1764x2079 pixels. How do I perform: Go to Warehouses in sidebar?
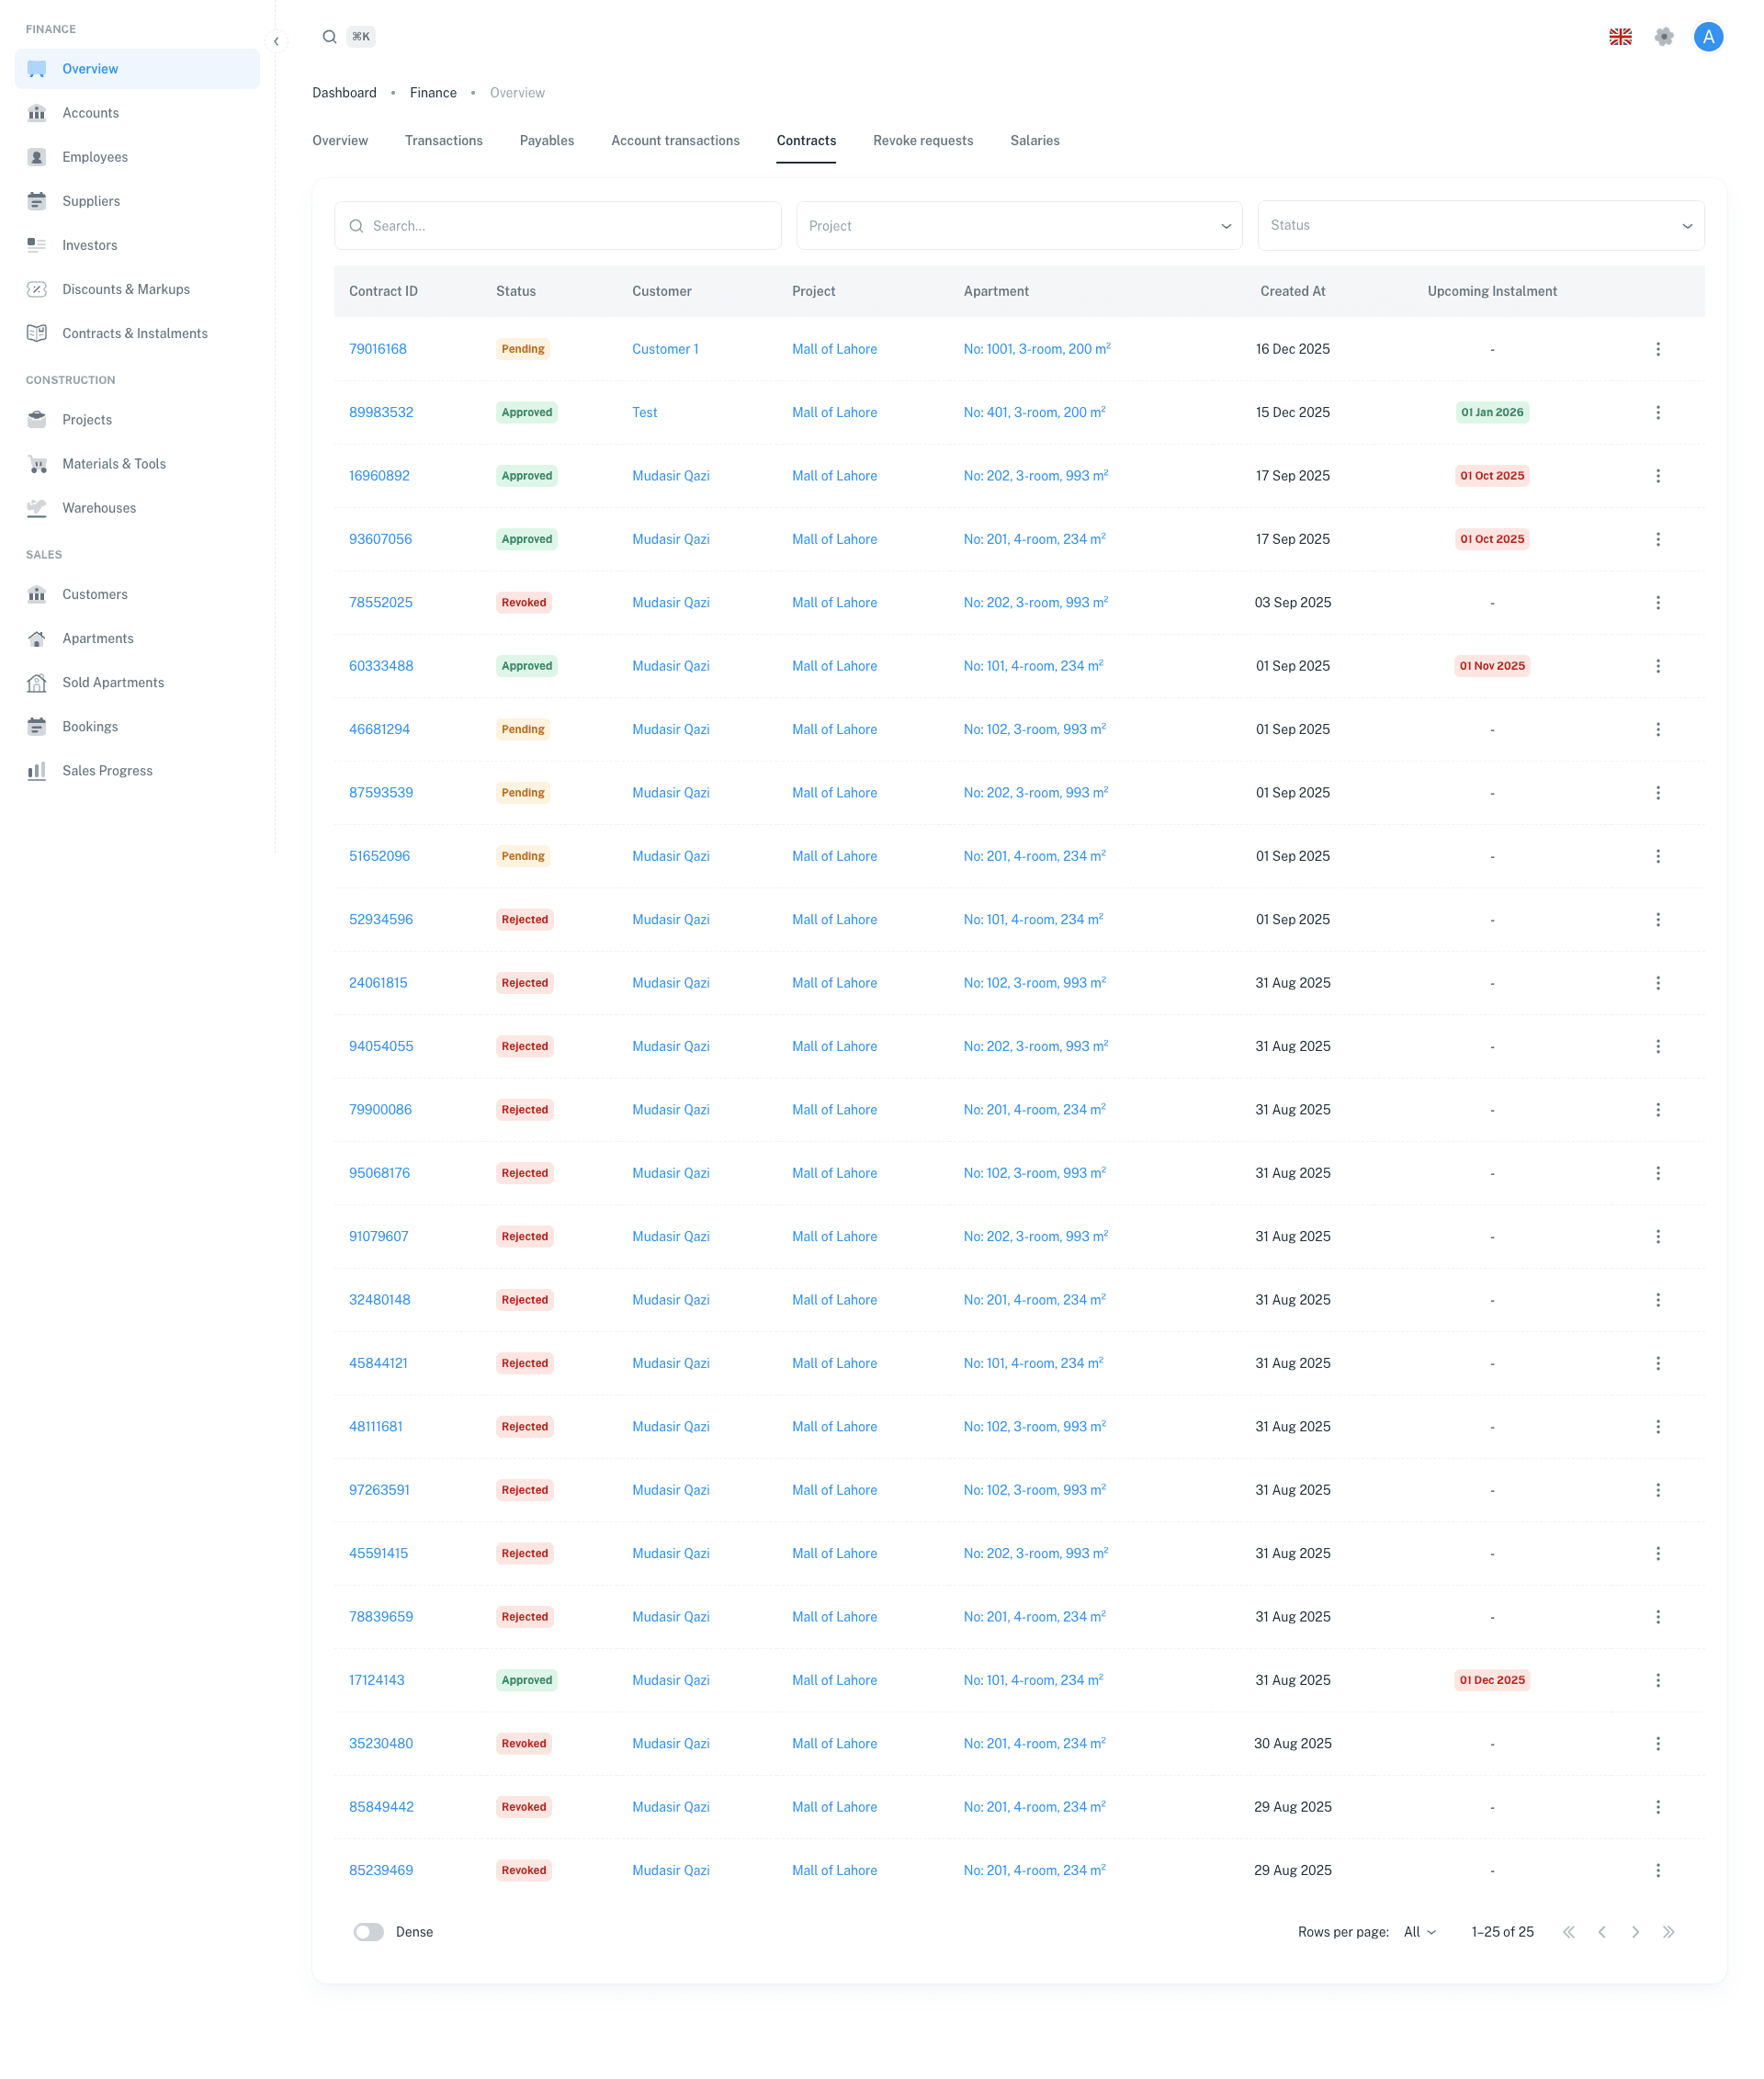[98, 508]
